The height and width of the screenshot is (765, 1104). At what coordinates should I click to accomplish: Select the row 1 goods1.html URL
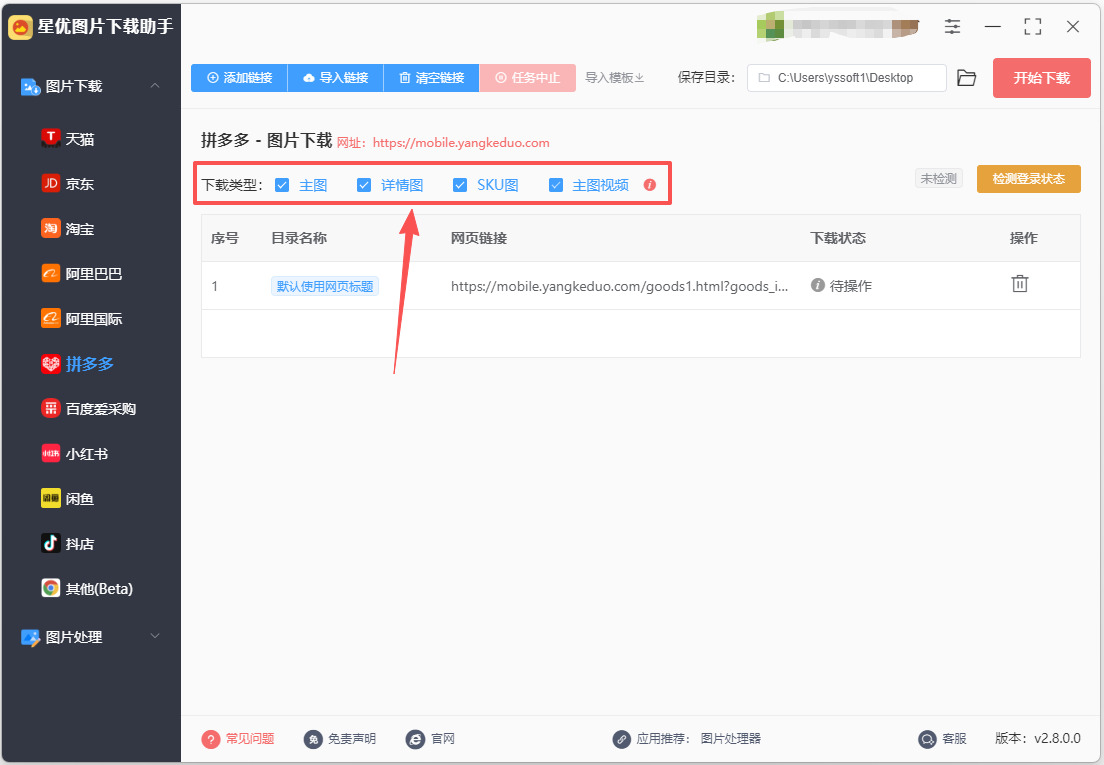620,286
